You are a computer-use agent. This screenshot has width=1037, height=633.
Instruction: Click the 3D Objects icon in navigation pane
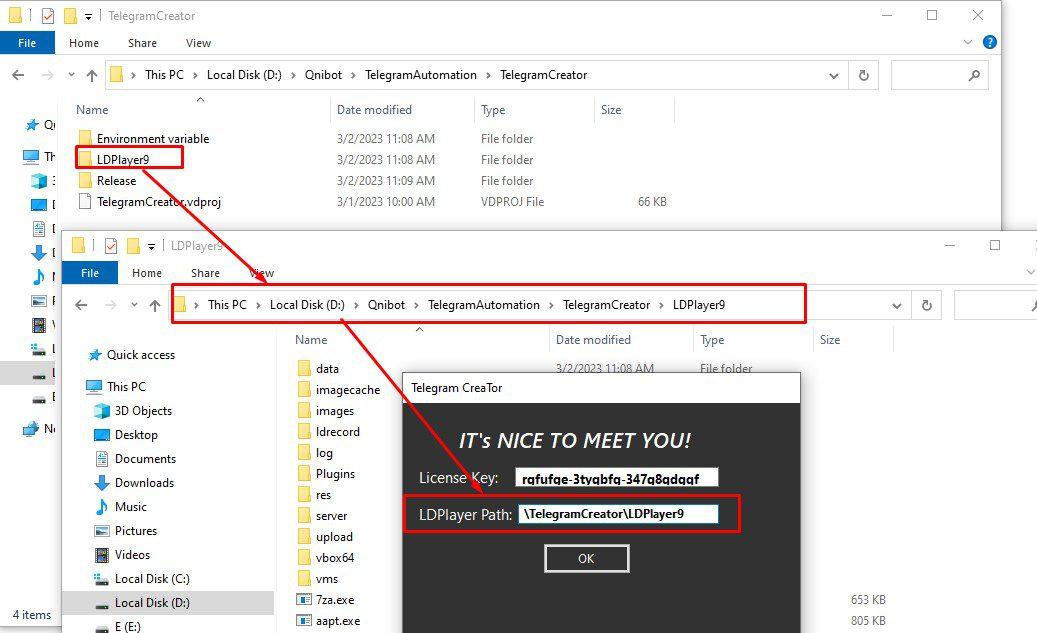pos(102,411)
